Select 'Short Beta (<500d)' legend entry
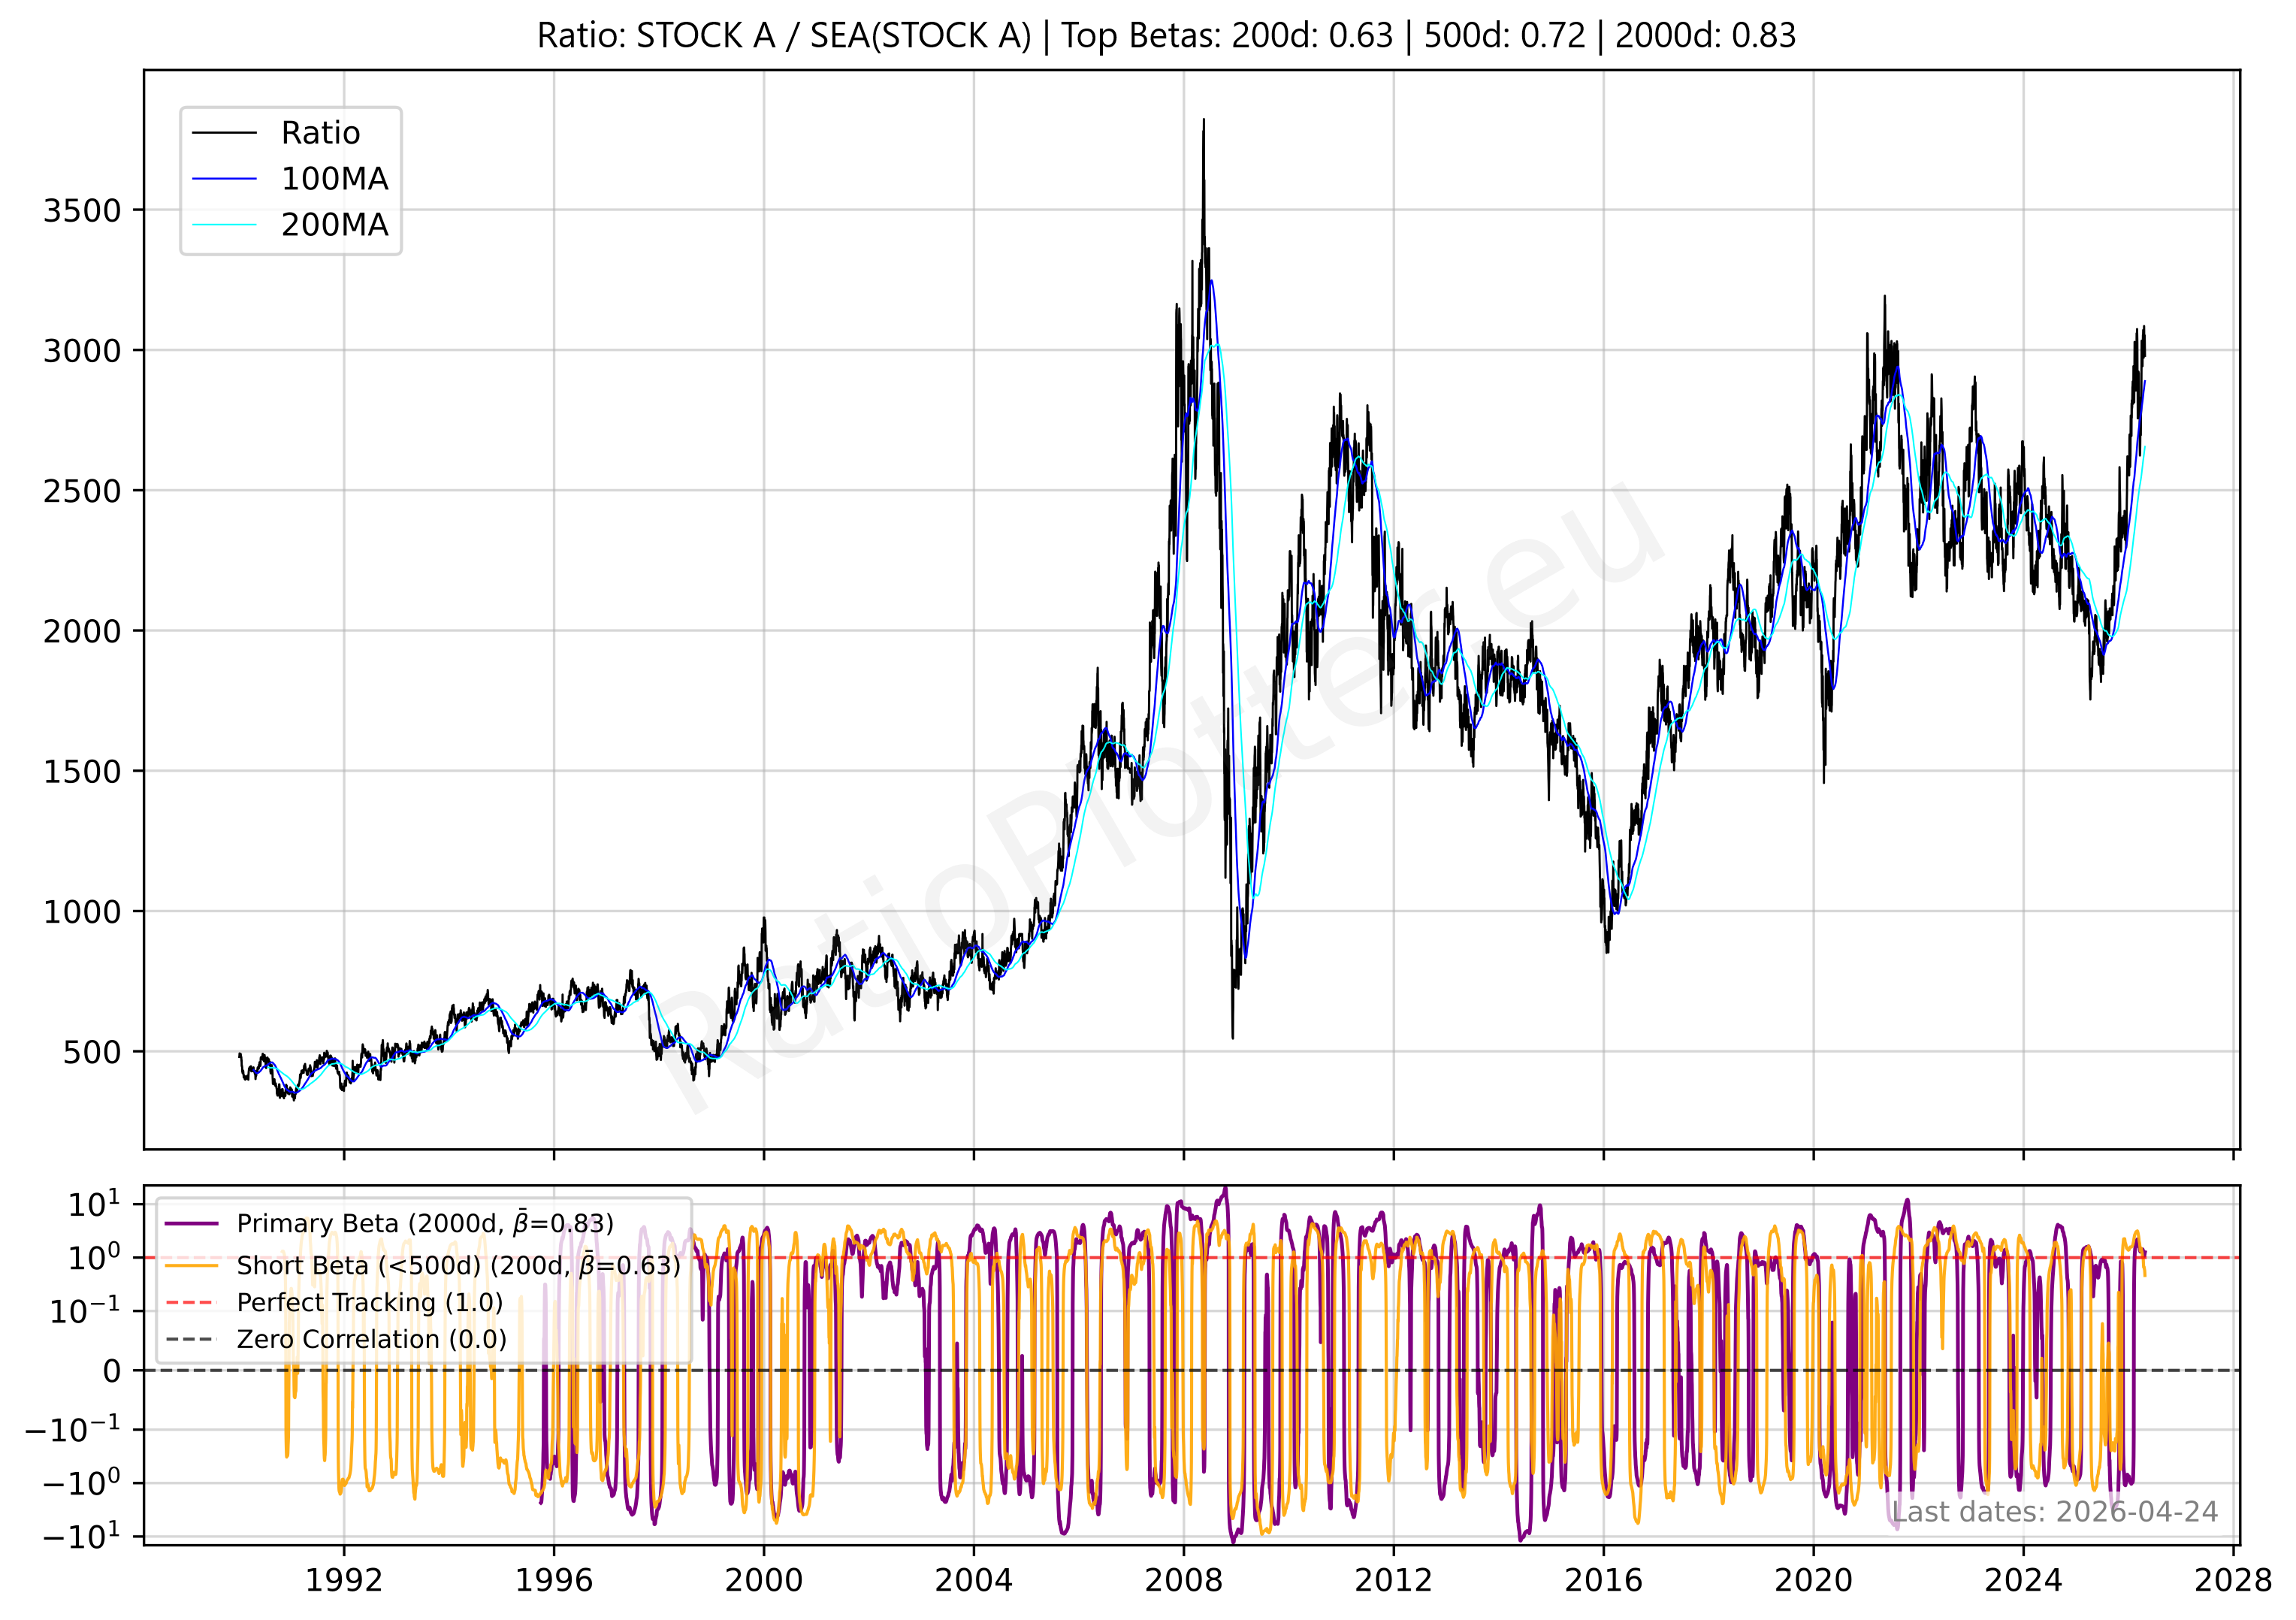The height and width of the screenshot is (1620, 2296). (x=458, y=1265)
